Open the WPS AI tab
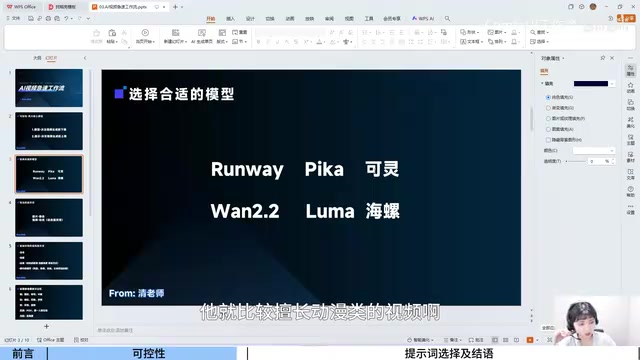The height and width of the screenshot is (360, 640). point(423,18)
